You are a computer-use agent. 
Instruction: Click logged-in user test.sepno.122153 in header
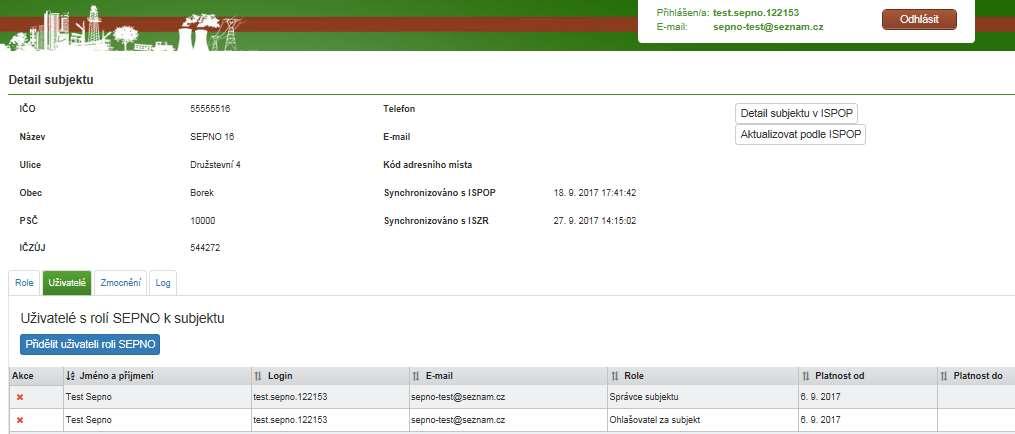point(756,13)
